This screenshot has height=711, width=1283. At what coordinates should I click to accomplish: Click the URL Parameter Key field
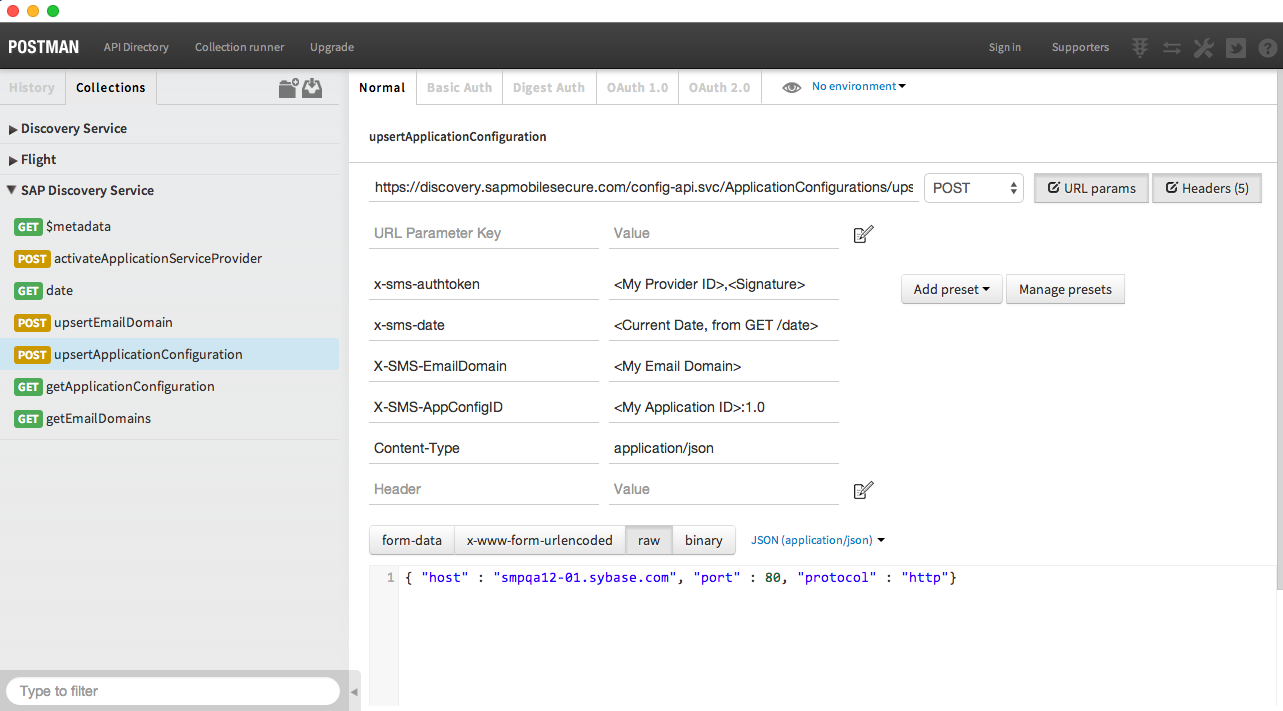(x=484, y=234)
